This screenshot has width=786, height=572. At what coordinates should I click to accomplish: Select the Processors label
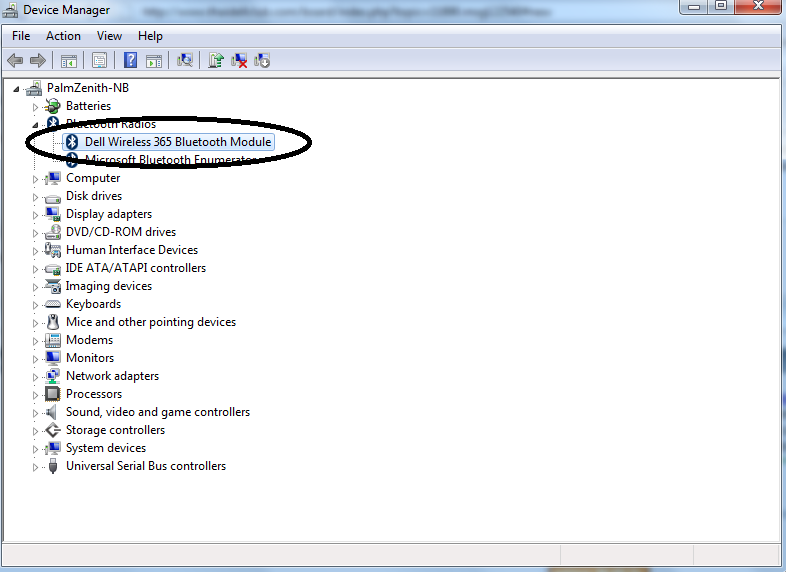[x=94, y=394]
